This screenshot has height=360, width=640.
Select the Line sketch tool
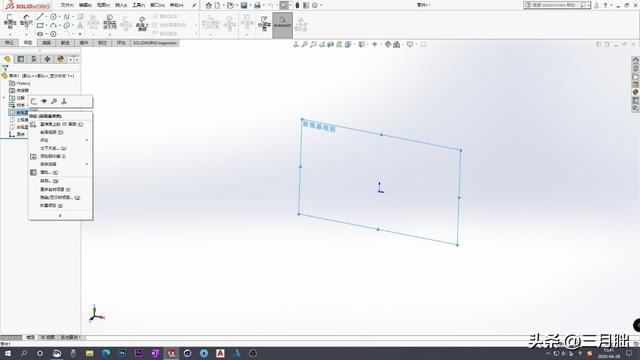pos(40,17)
